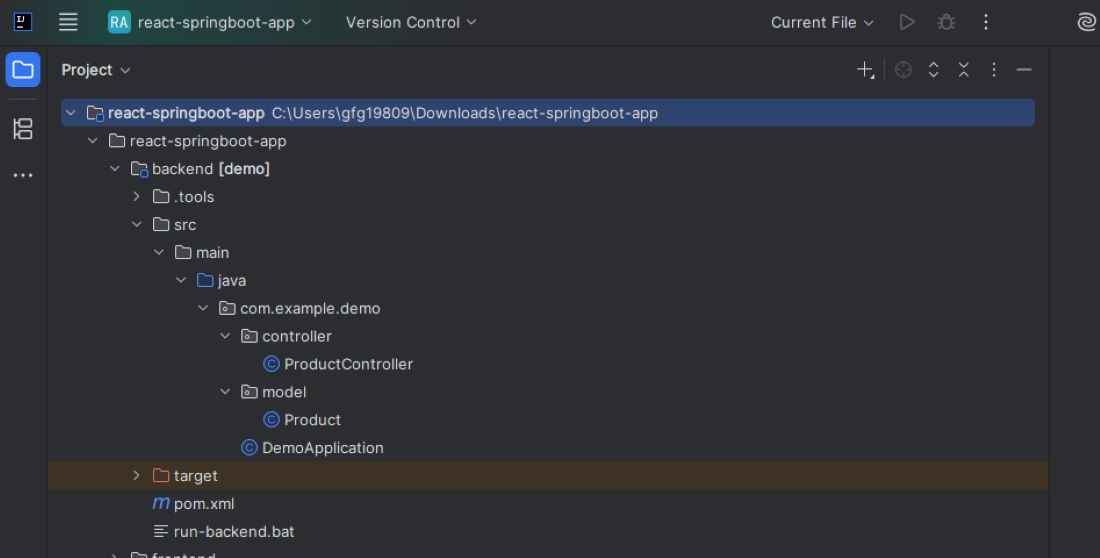Select the target folder row
The height and width of the screenshot is (558, 1100).
(x=548, y=476)
